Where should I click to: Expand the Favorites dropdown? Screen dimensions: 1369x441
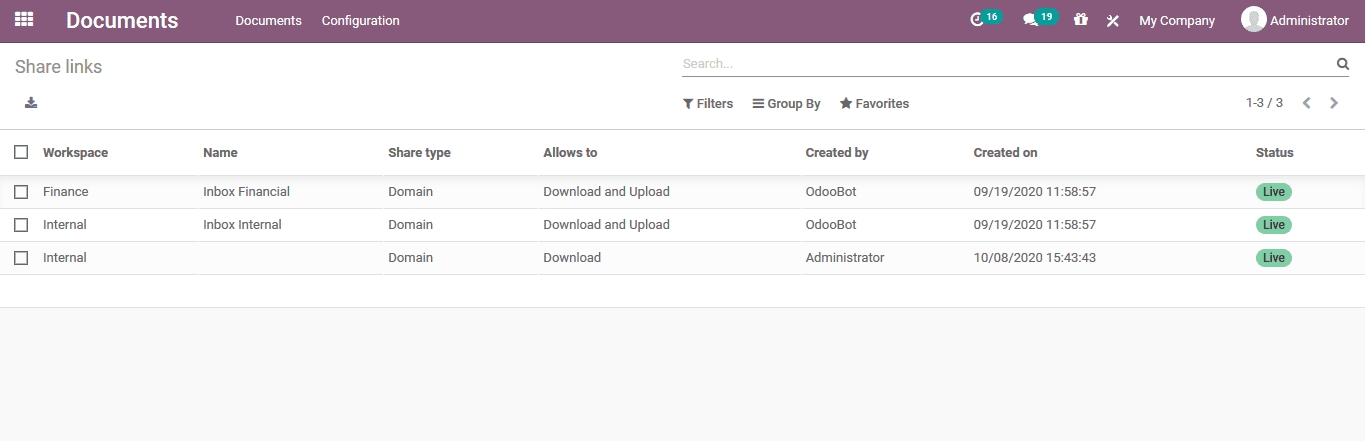(x=874, y=104)
